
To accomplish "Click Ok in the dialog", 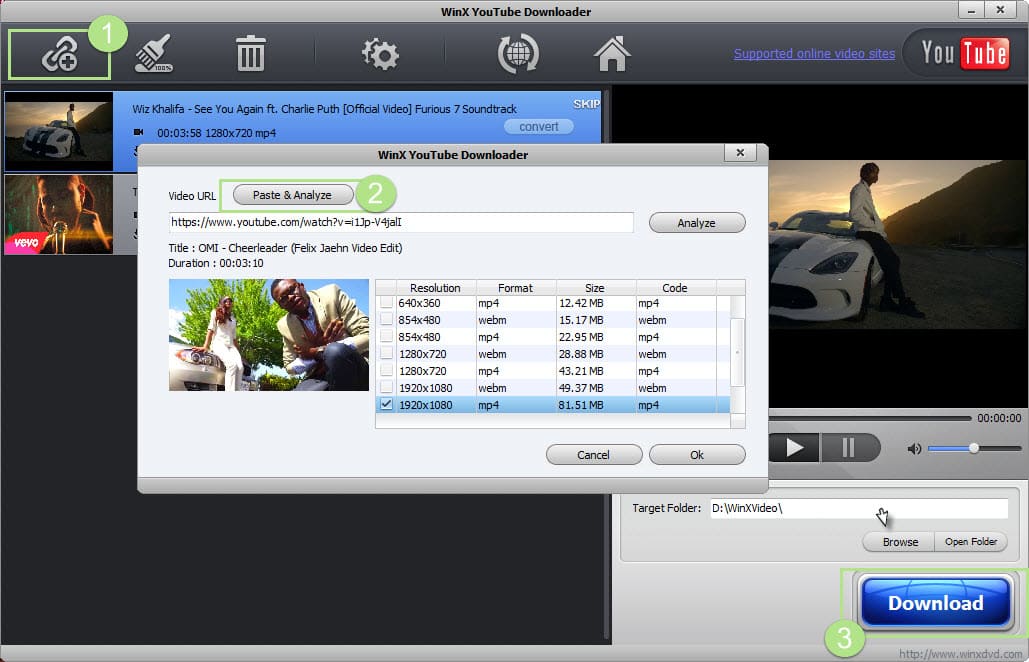I will 697,455.
